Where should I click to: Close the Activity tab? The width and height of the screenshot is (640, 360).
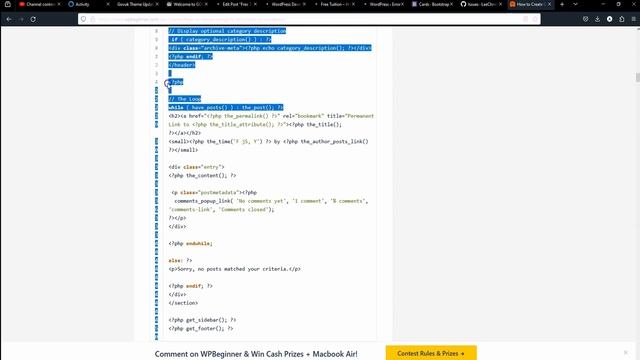(x=108, y=4)
